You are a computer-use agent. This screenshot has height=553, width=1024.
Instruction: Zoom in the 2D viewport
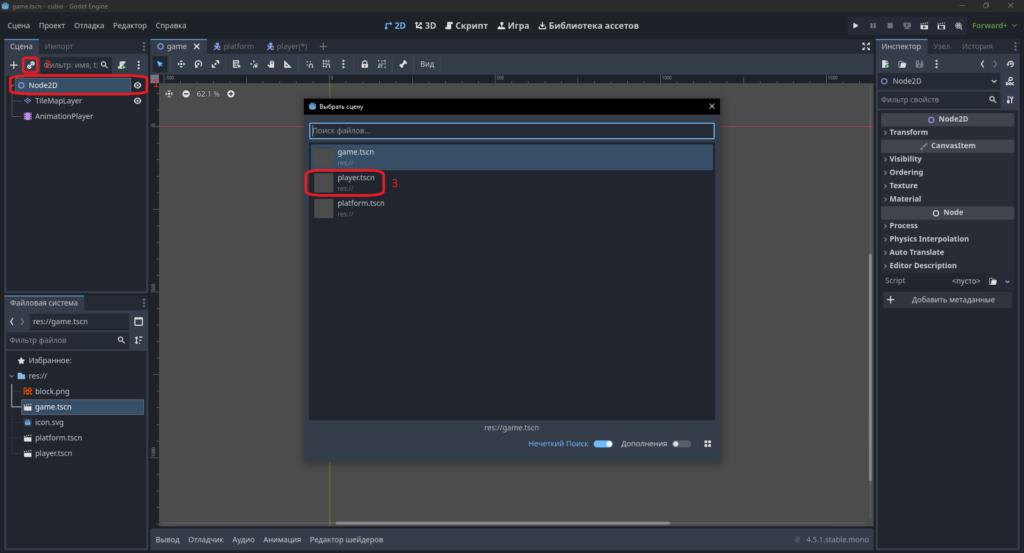click(231, 94)
